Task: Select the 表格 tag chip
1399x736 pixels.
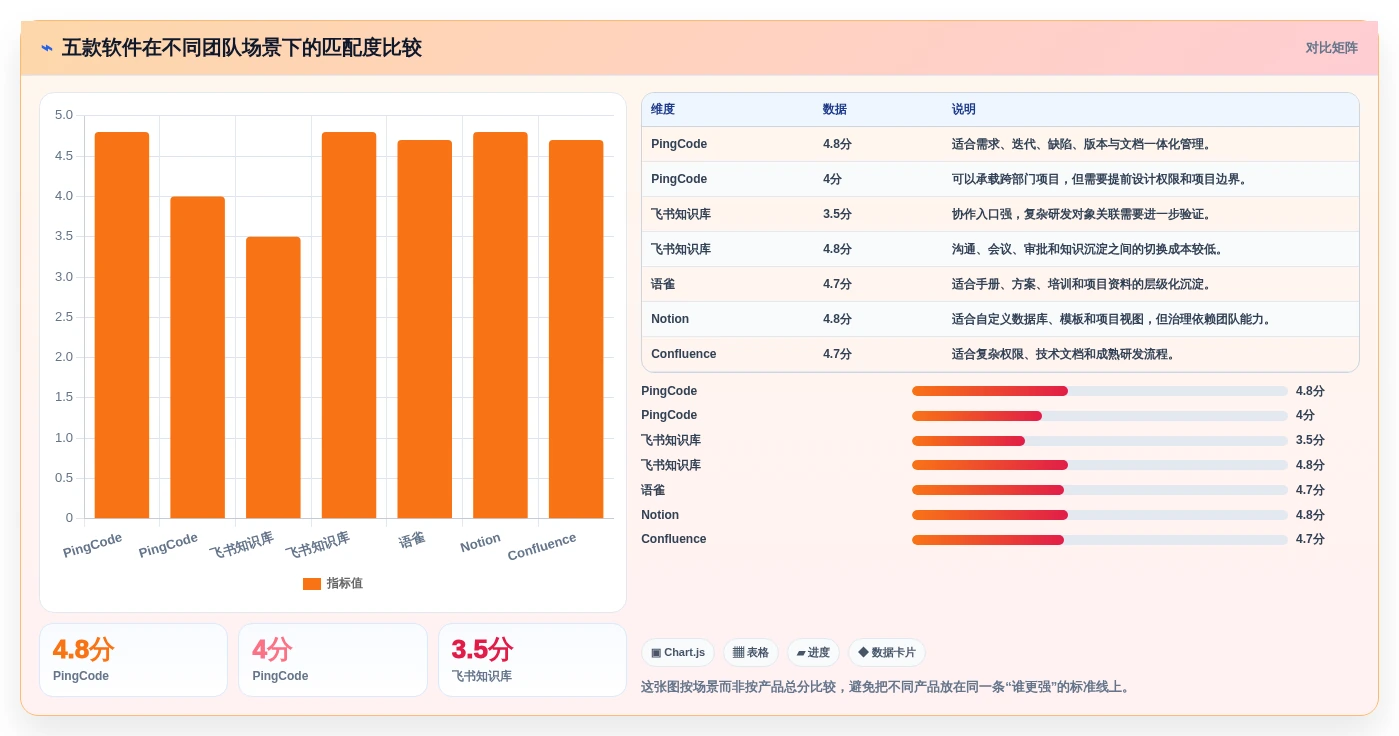Action: click(x=751, y=653)
